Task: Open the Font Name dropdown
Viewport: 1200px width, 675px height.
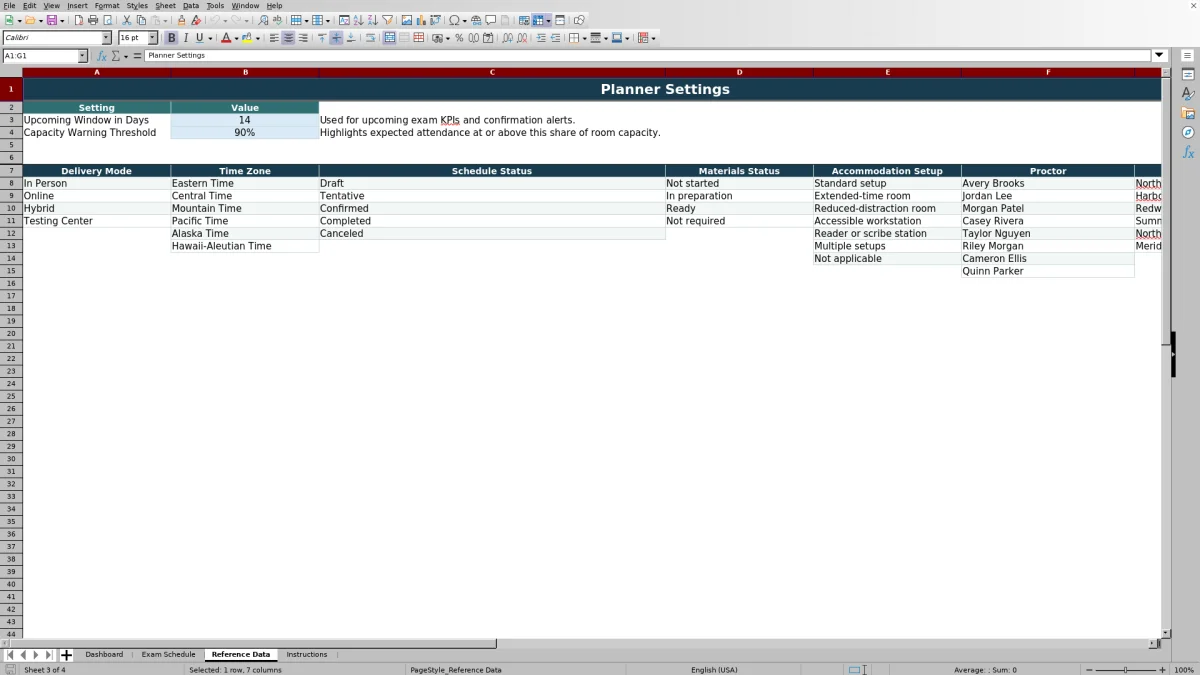Action: point(107,38)
